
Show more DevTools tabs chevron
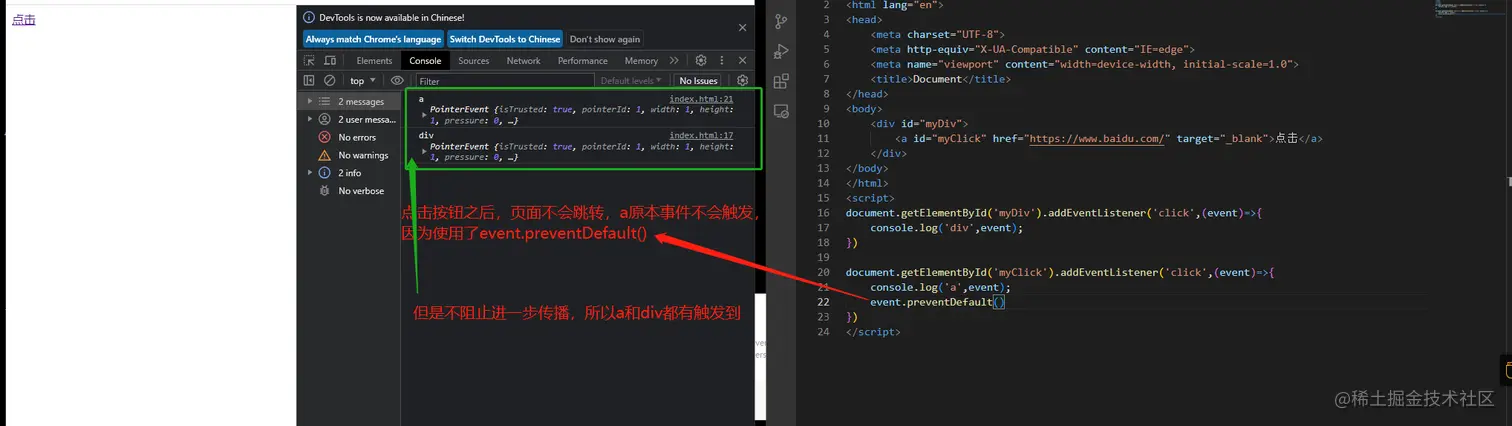tap(674, 61)
